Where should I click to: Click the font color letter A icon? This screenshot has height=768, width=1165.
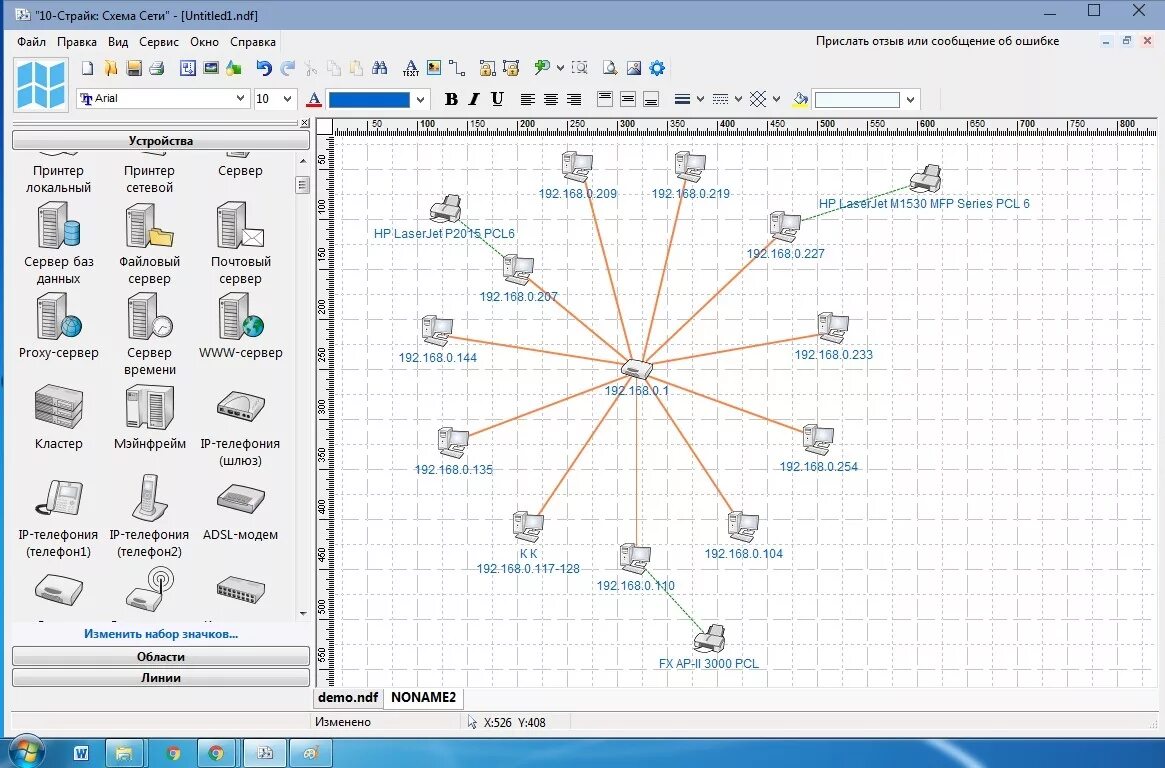point(314,99)
